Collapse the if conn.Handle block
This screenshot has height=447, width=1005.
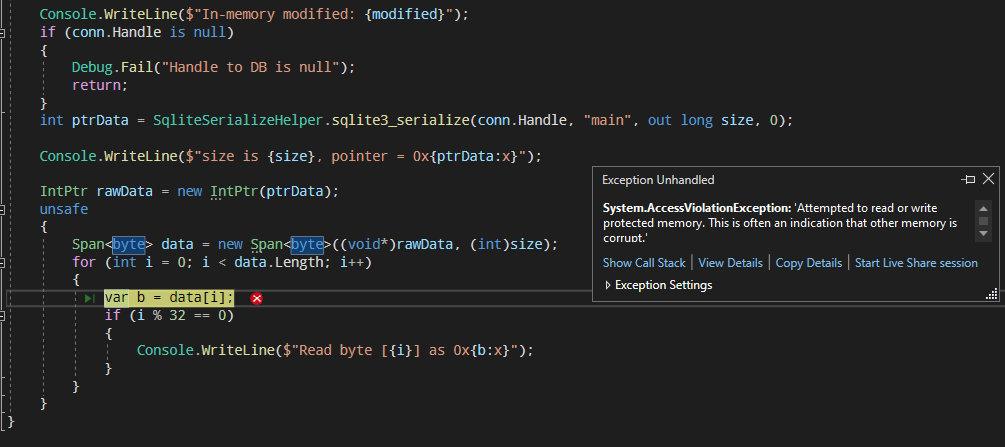click(x=3, y=32)
